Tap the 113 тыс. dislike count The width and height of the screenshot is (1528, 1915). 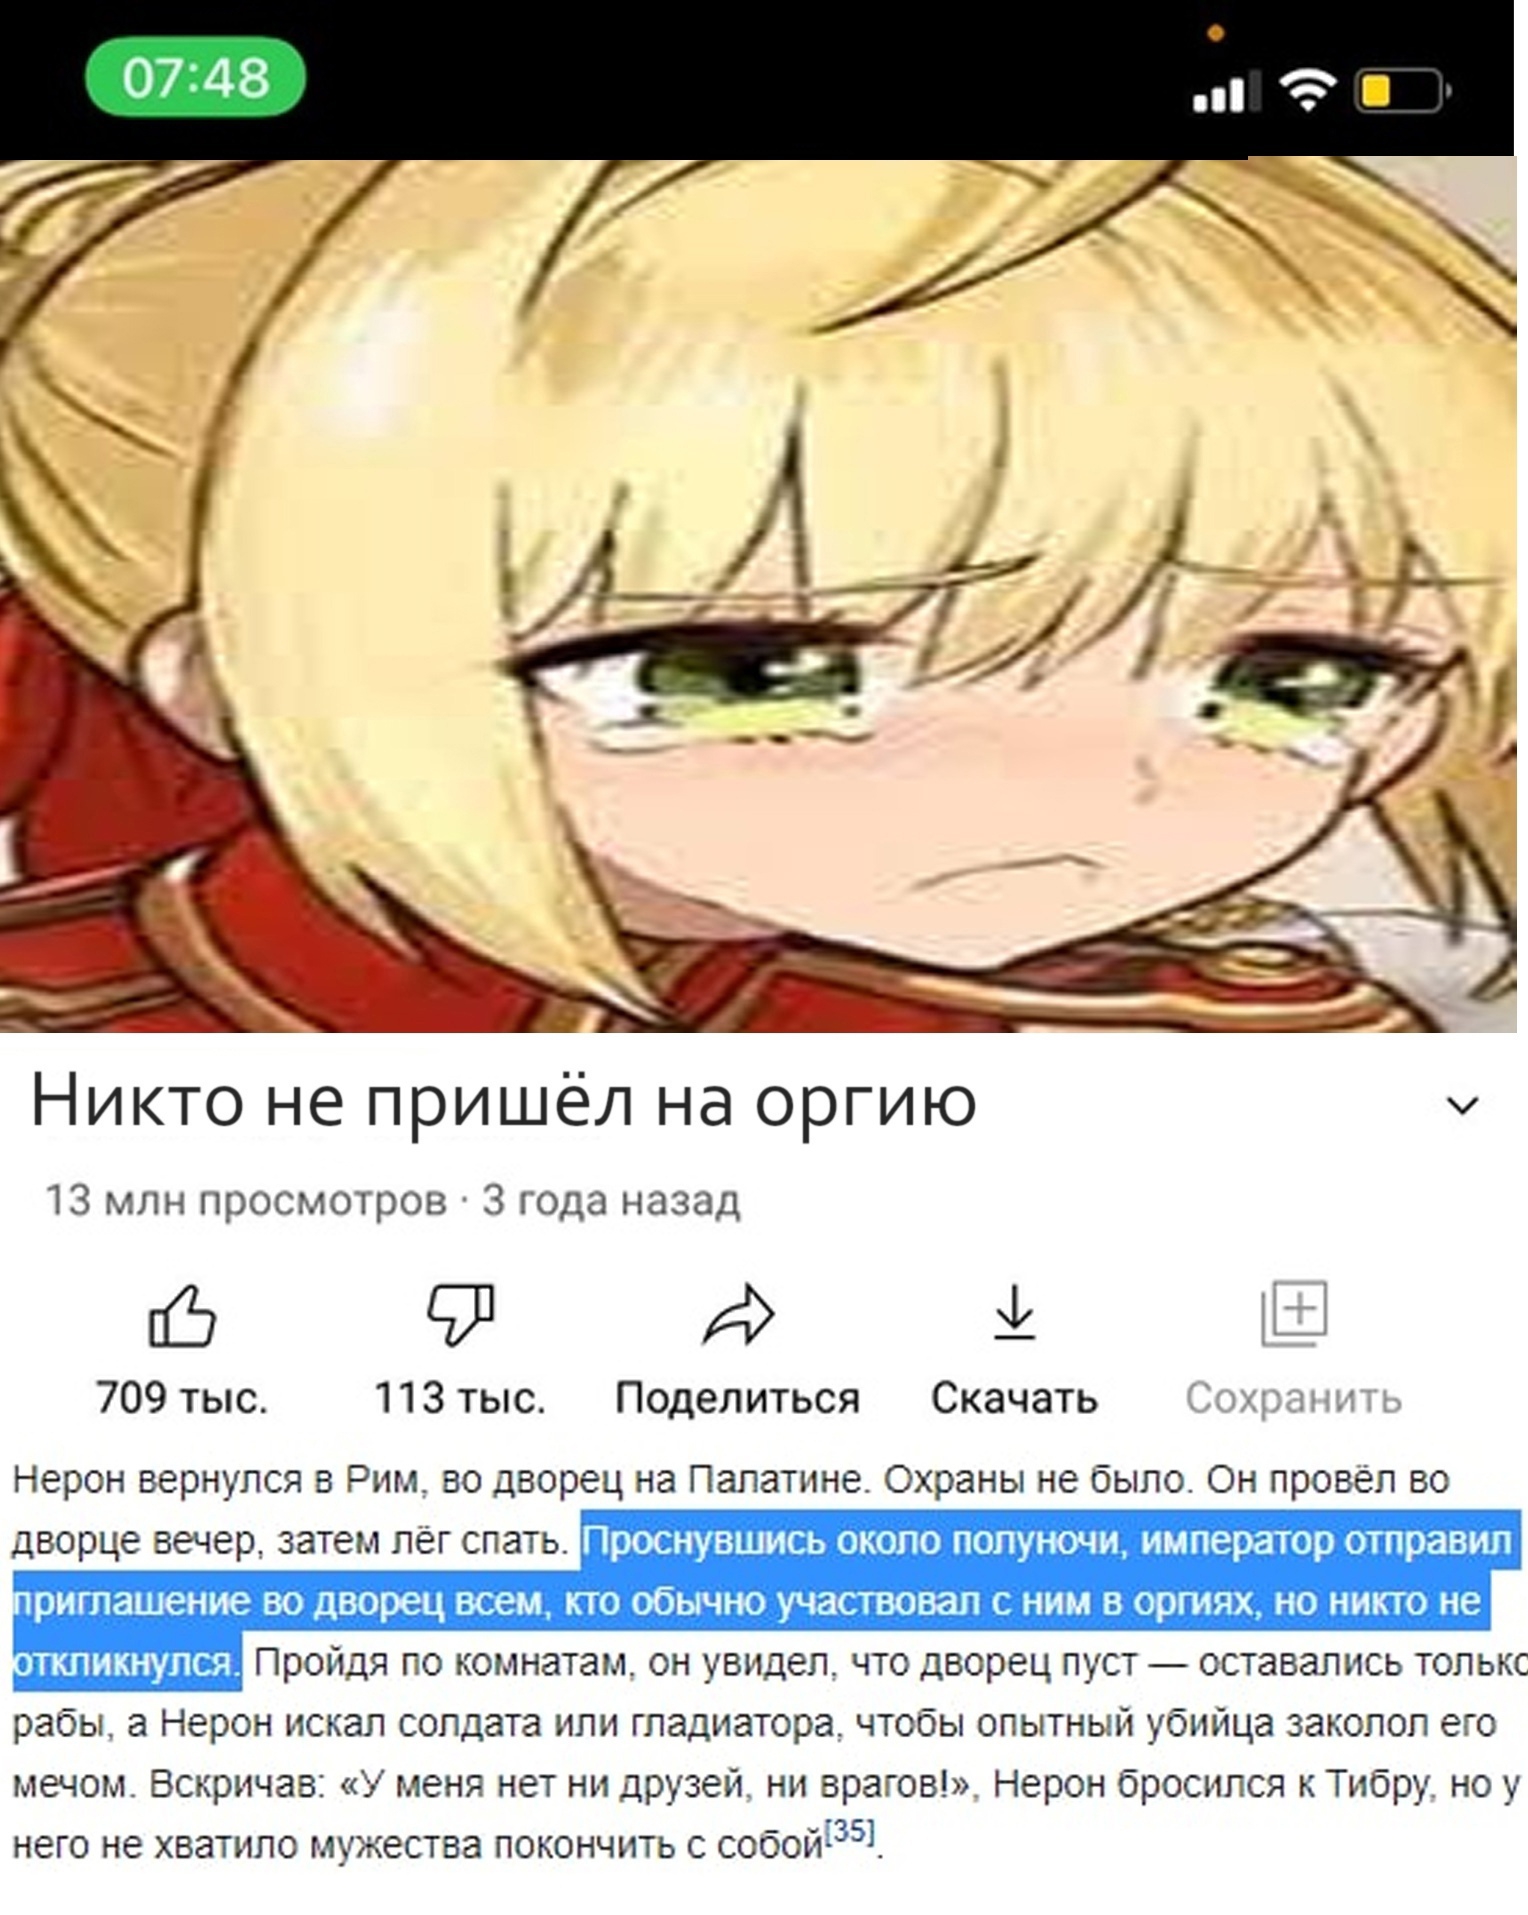pyautogui.click(x=460, y=1397)
